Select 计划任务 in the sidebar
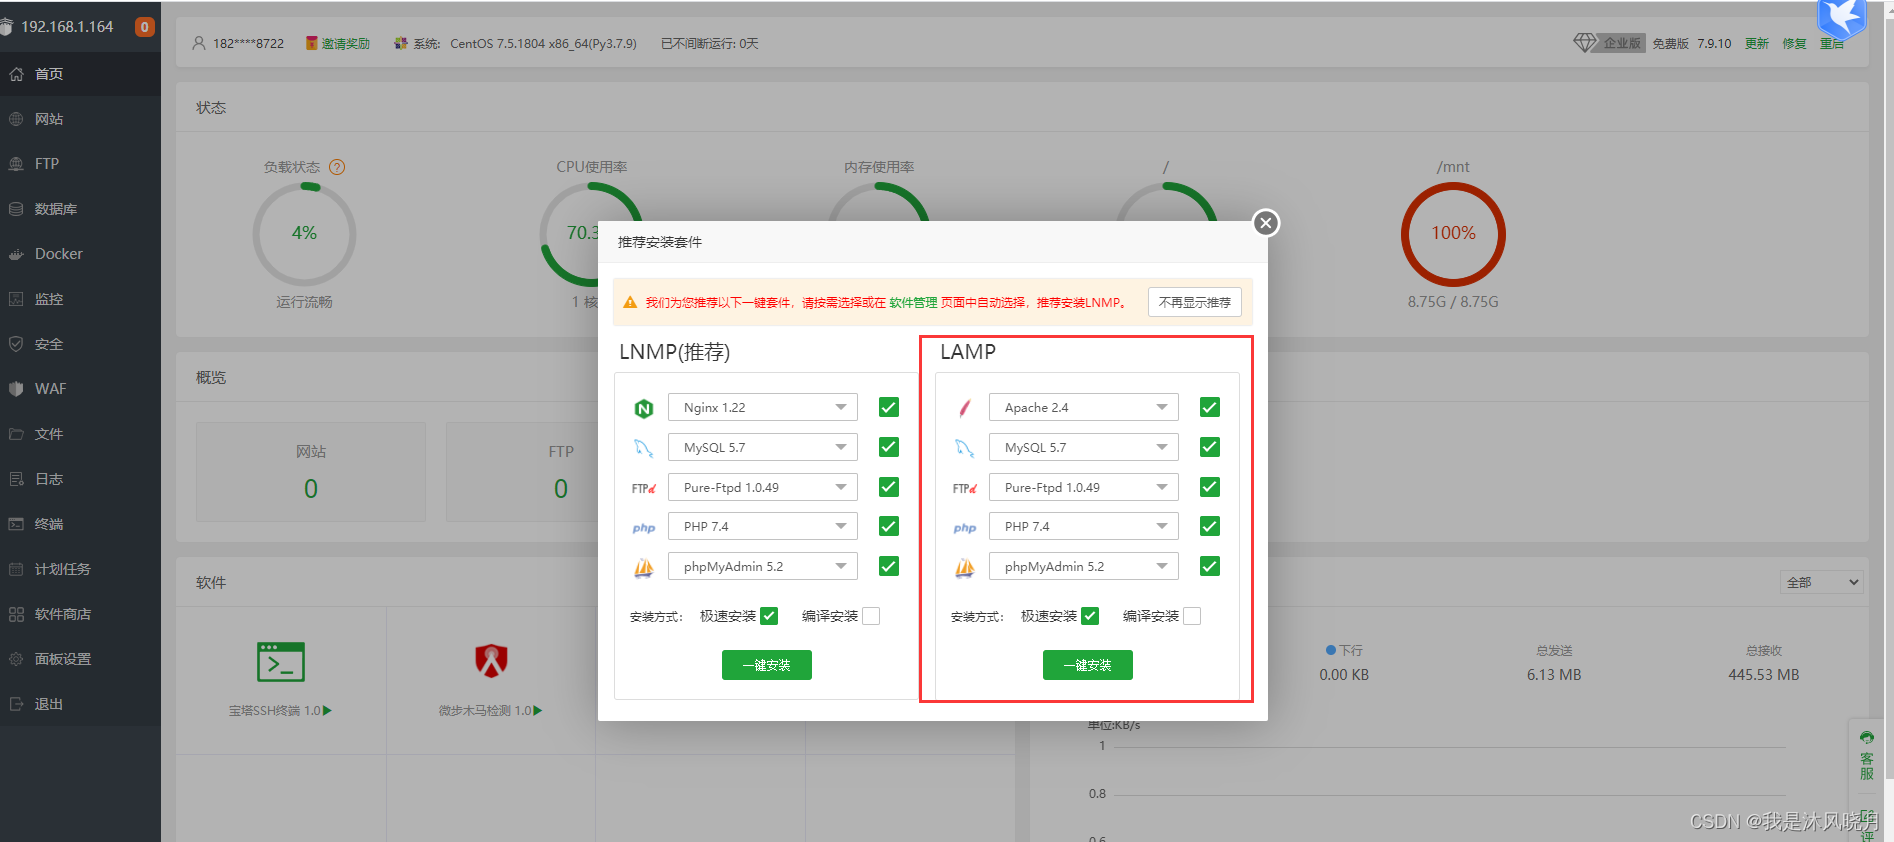The width and height of the screenshot is (1894, 842). pos(80,569)
